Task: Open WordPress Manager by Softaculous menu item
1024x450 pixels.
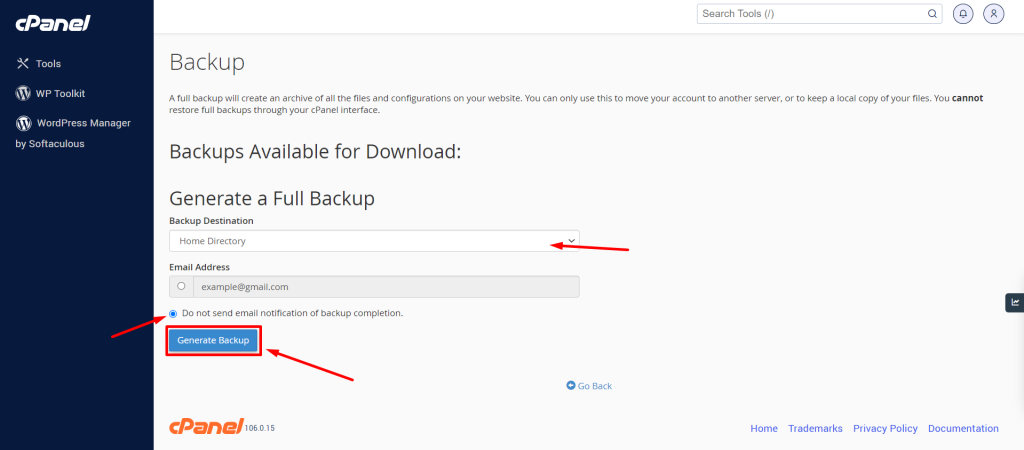Action: click(x=73, y=133)
